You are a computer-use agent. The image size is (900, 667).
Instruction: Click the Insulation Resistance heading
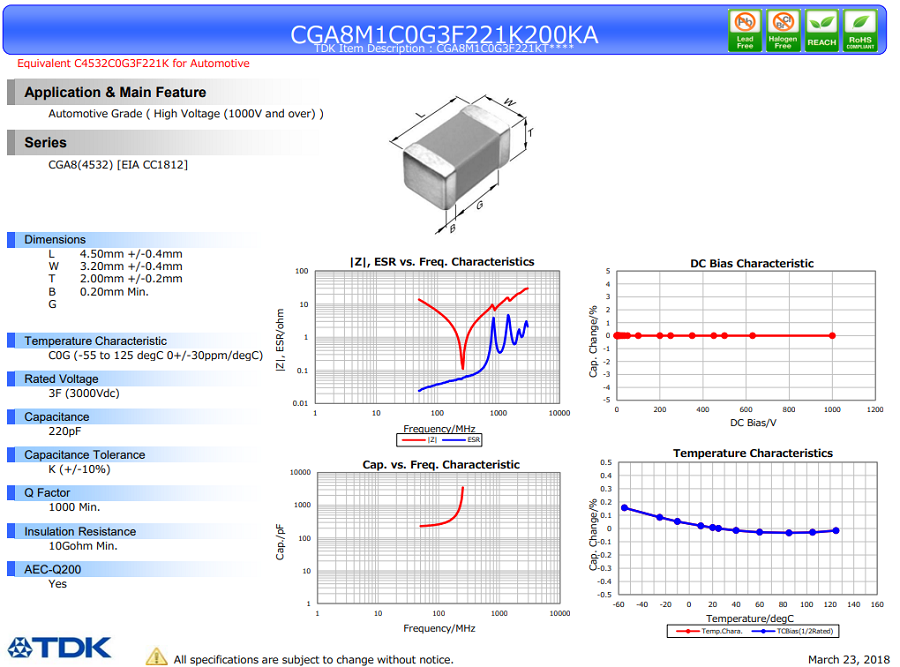click(x=80, y=532)
